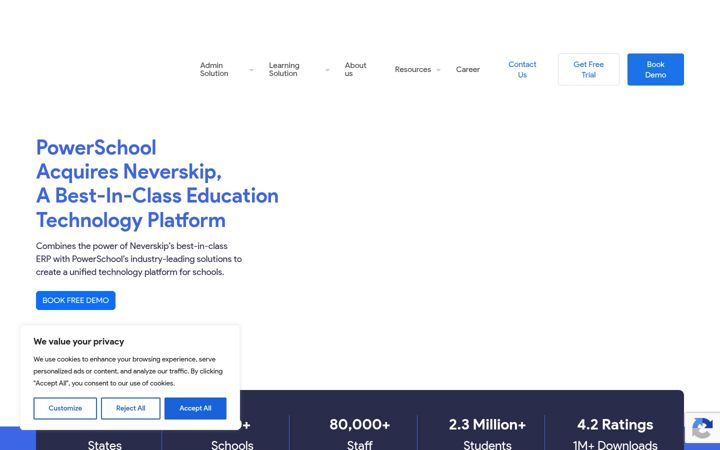Click the Get Free Trial button

[x=589, y=69]
